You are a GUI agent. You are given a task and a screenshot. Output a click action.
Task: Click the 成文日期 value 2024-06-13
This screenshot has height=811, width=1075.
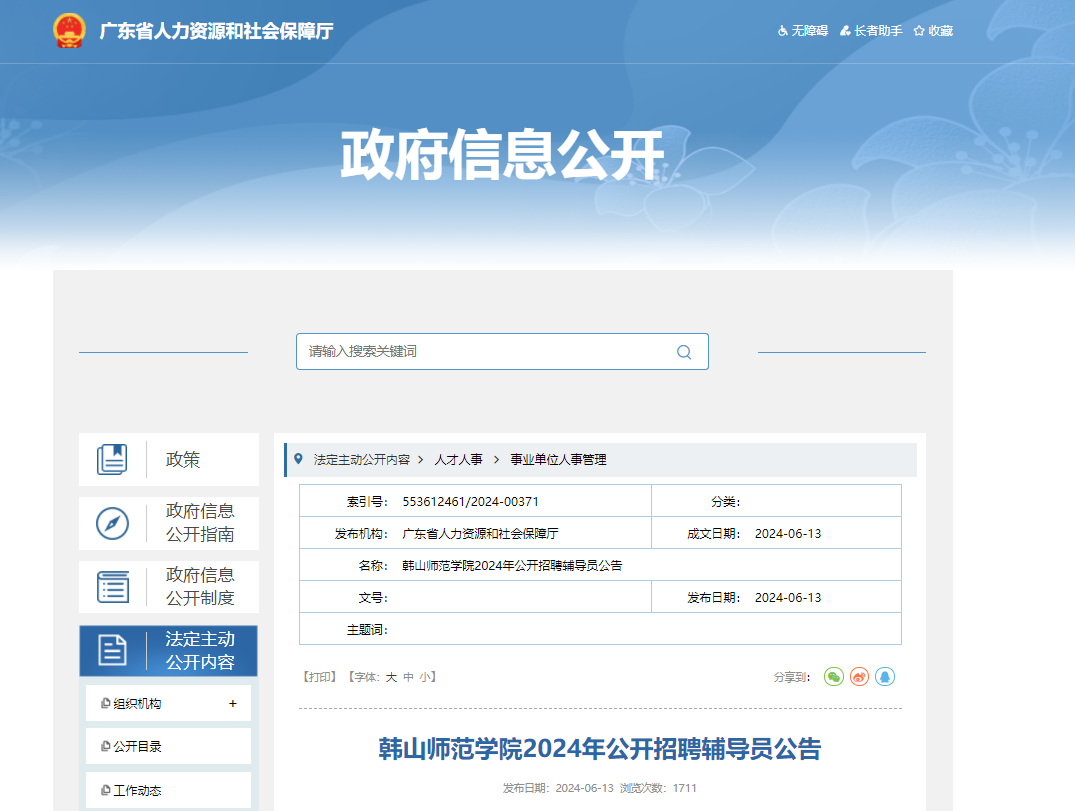click(788, 533)
